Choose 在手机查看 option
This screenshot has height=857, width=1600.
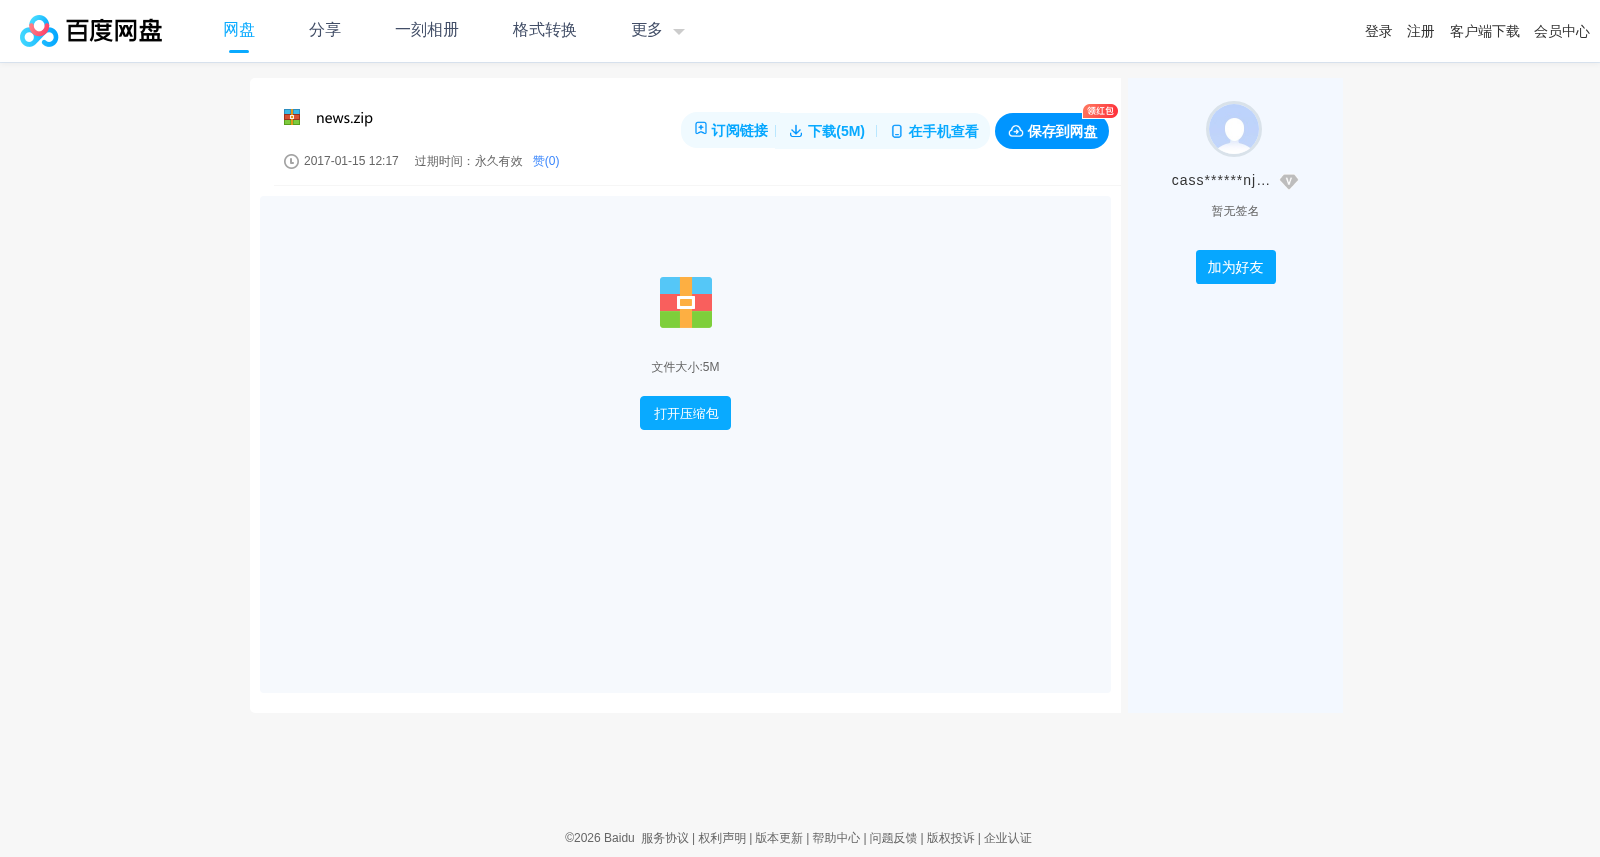934,131
